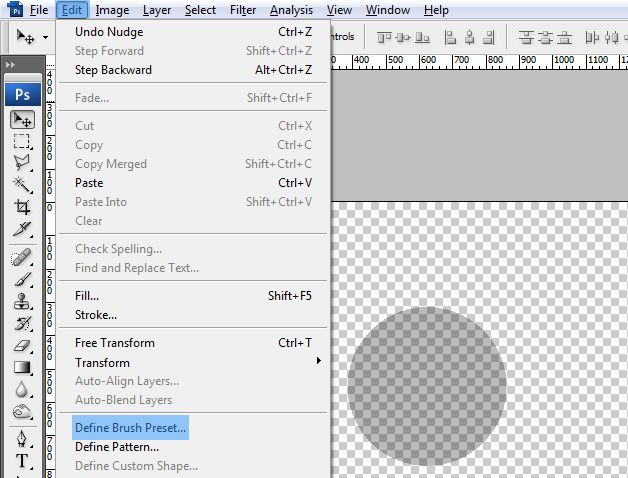
Task: Close the open Edit menu
Action: pyautogui.click(x=72, y=10)
